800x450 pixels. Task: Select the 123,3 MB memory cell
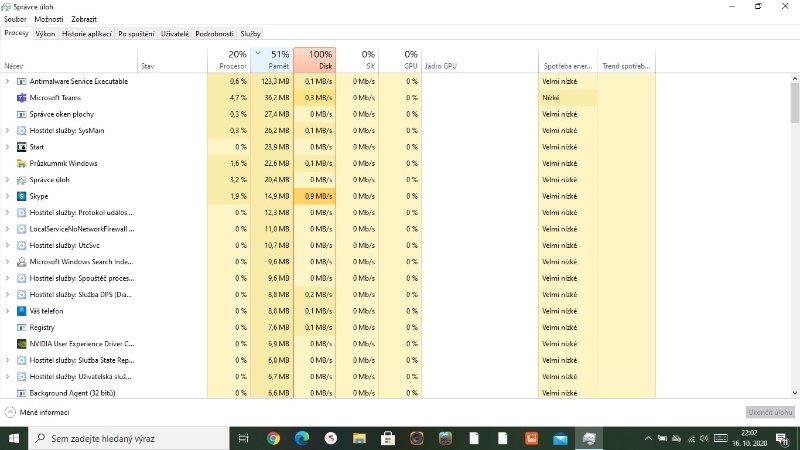(x=271, y=81)
